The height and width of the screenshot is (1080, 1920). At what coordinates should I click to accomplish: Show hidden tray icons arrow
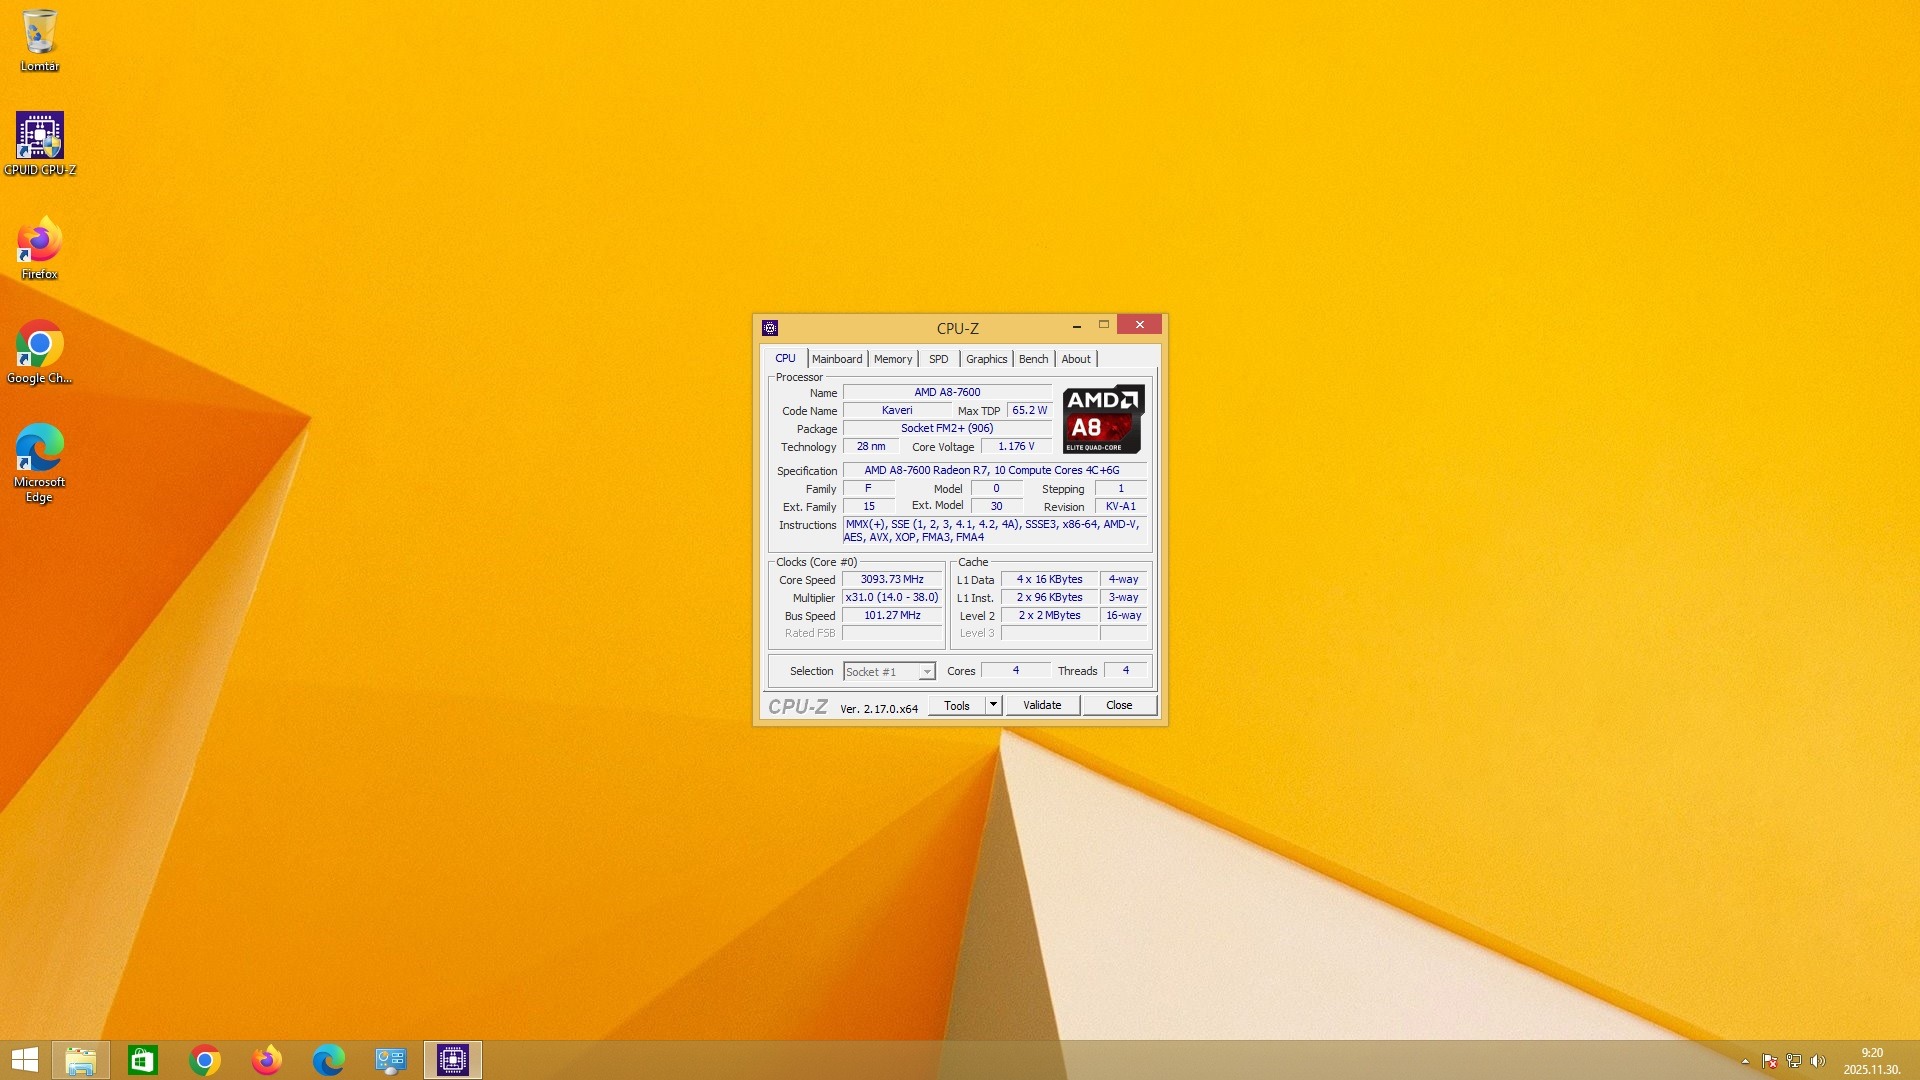pos(1745,1061)
